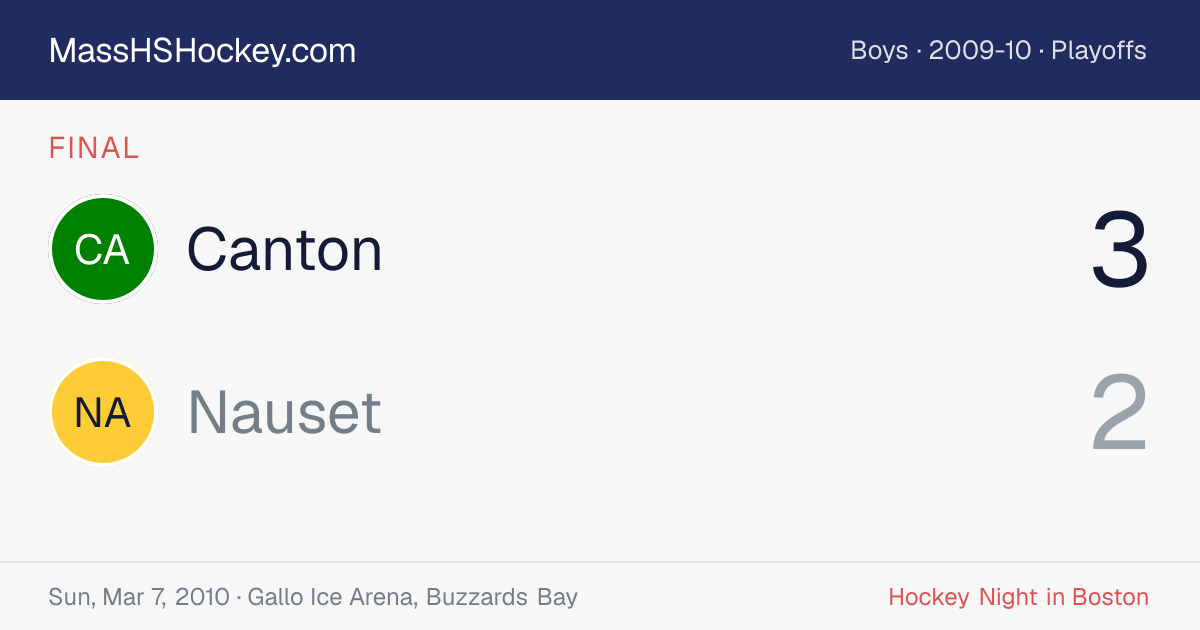This screenshot has height=630, width=1200.
Task: Open the MassHSHockey.com site title
Action: click(x=202, y=51)
